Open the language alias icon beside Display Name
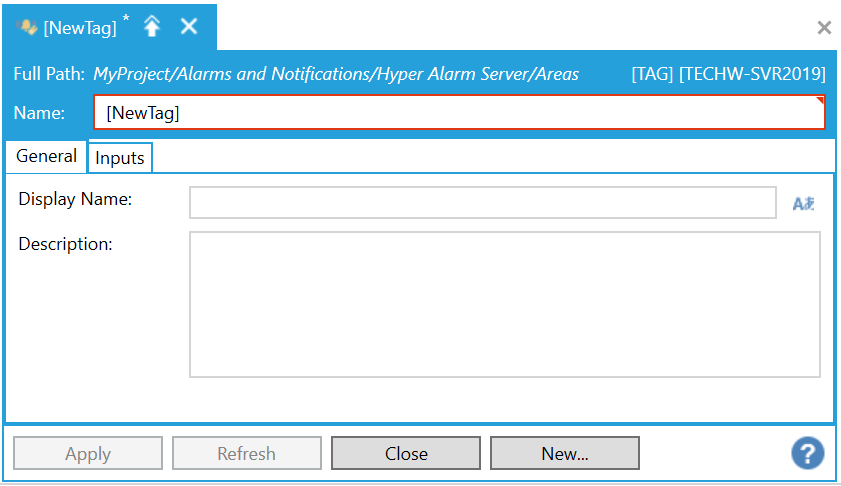The width and height of the screenshot is (841, 486). coord(803,203)
